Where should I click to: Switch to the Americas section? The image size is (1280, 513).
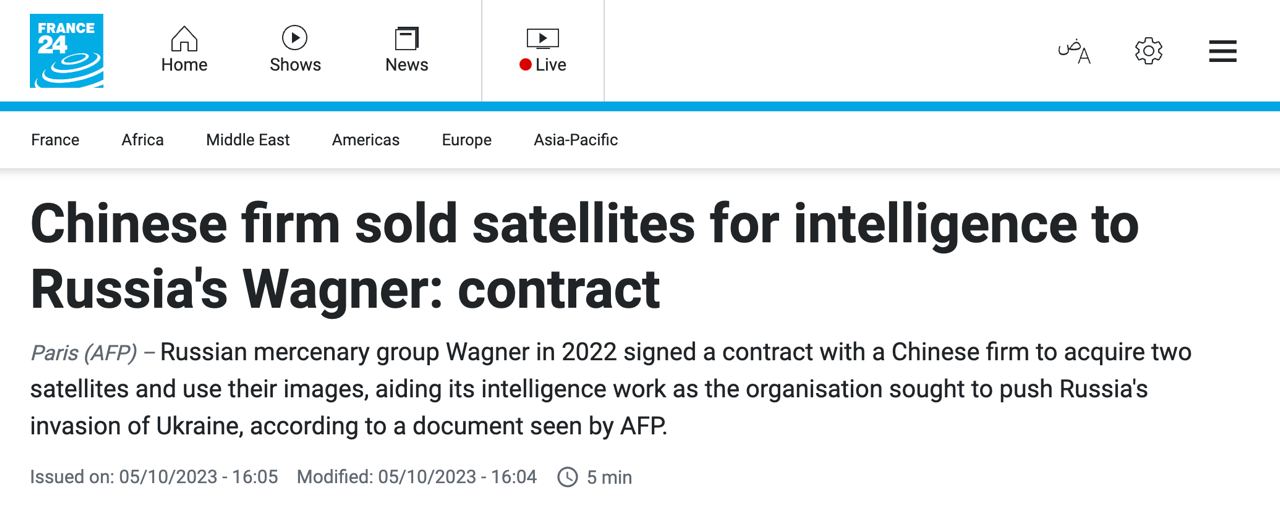click(366, 140)
